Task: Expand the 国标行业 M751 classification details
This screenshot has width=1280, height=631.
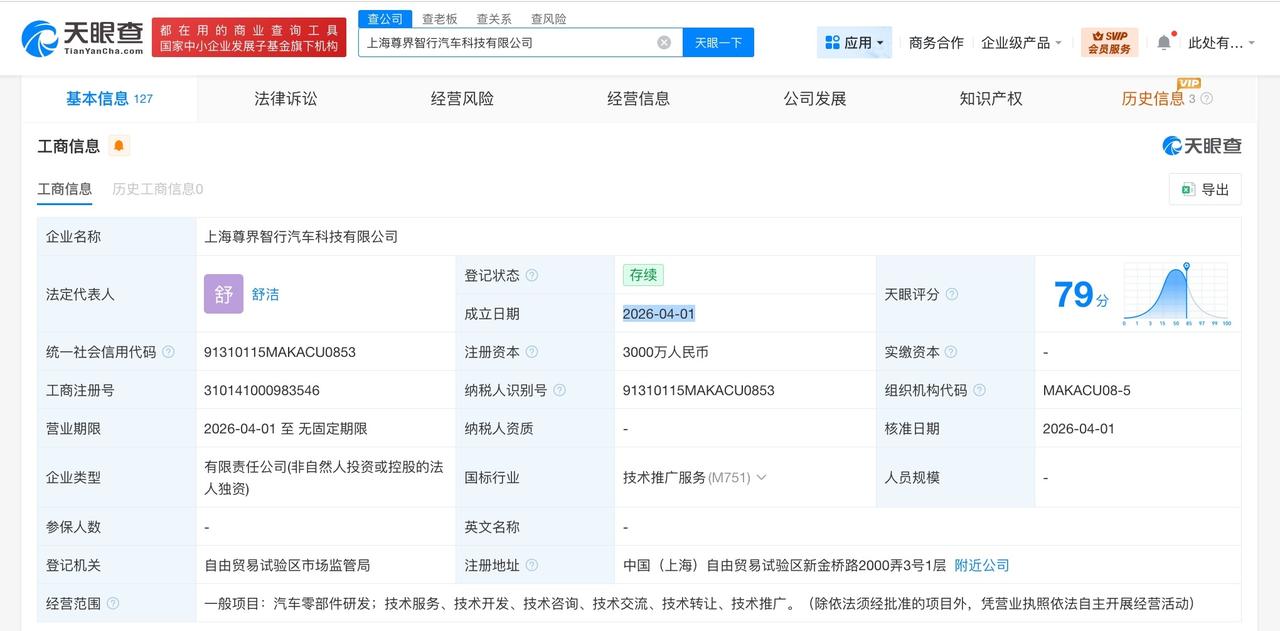Action: point(761,477)
